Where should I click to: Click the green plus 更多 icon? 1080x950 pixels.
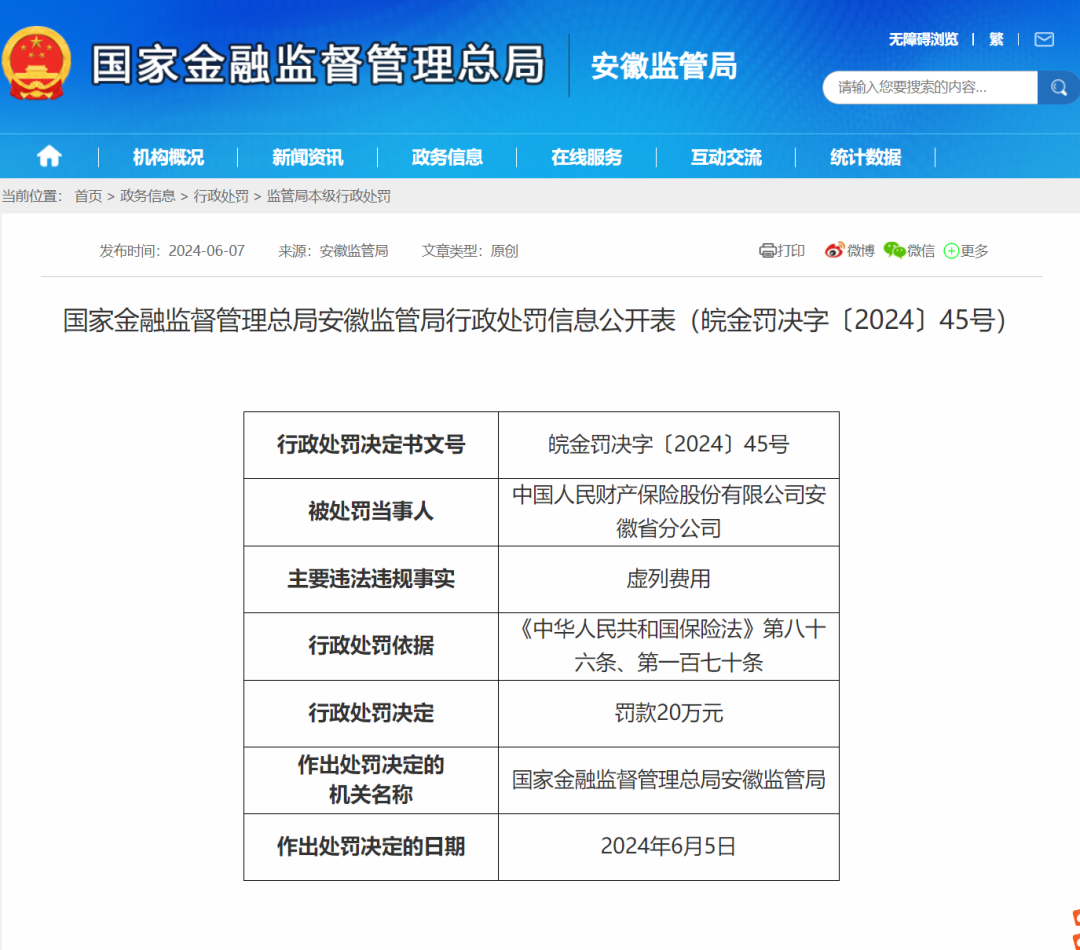point(951,251)
